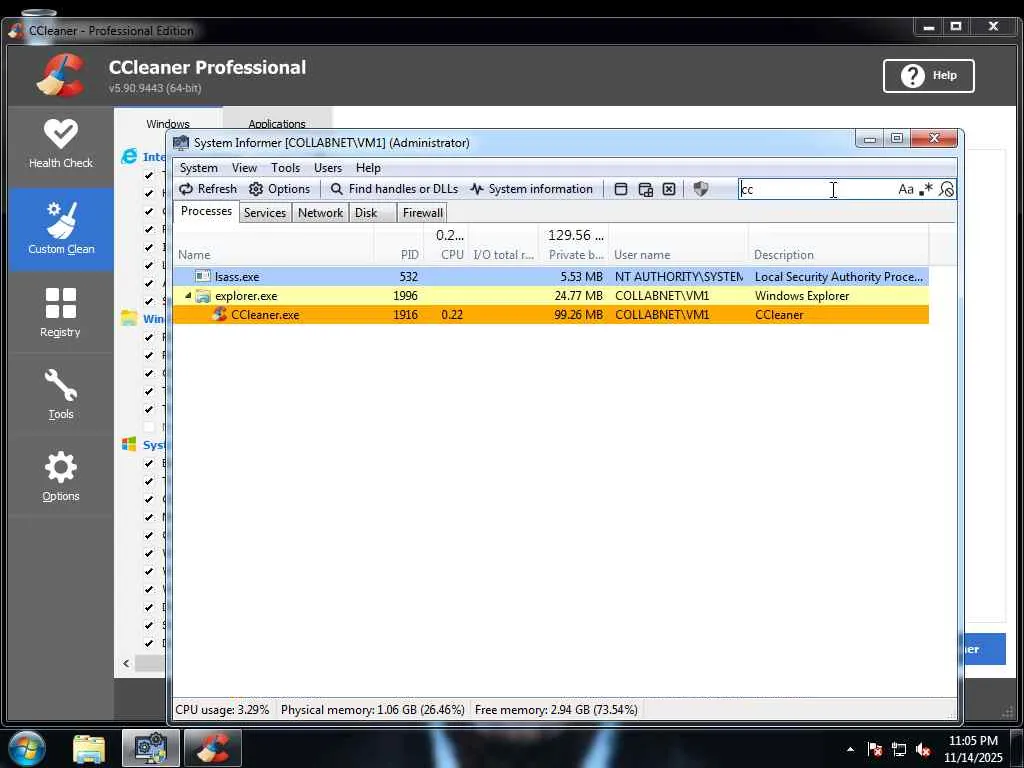The width and height of the screenshot is (1024, 768).
Task: Click the search filter options icon
Action: point(946,189)
